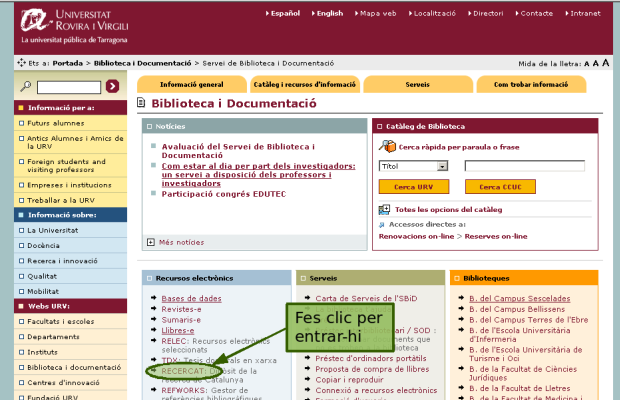Open B. del Campus Terres de l'Ebre
This screenshot has width=620, height=400.
coord(529,320)
